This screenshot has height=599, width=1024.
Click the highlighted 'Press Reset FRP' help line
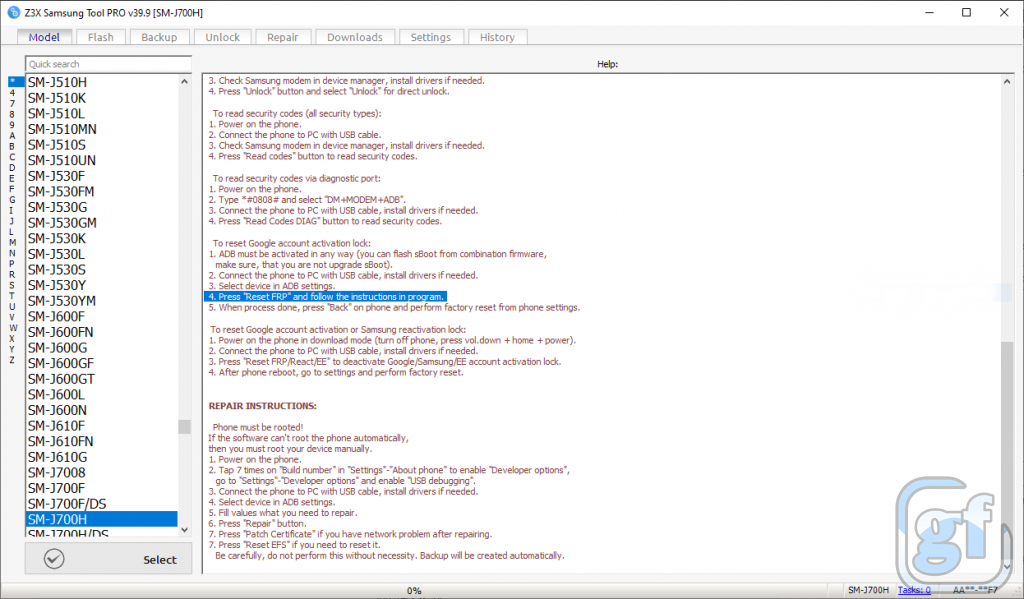[325, 297]
